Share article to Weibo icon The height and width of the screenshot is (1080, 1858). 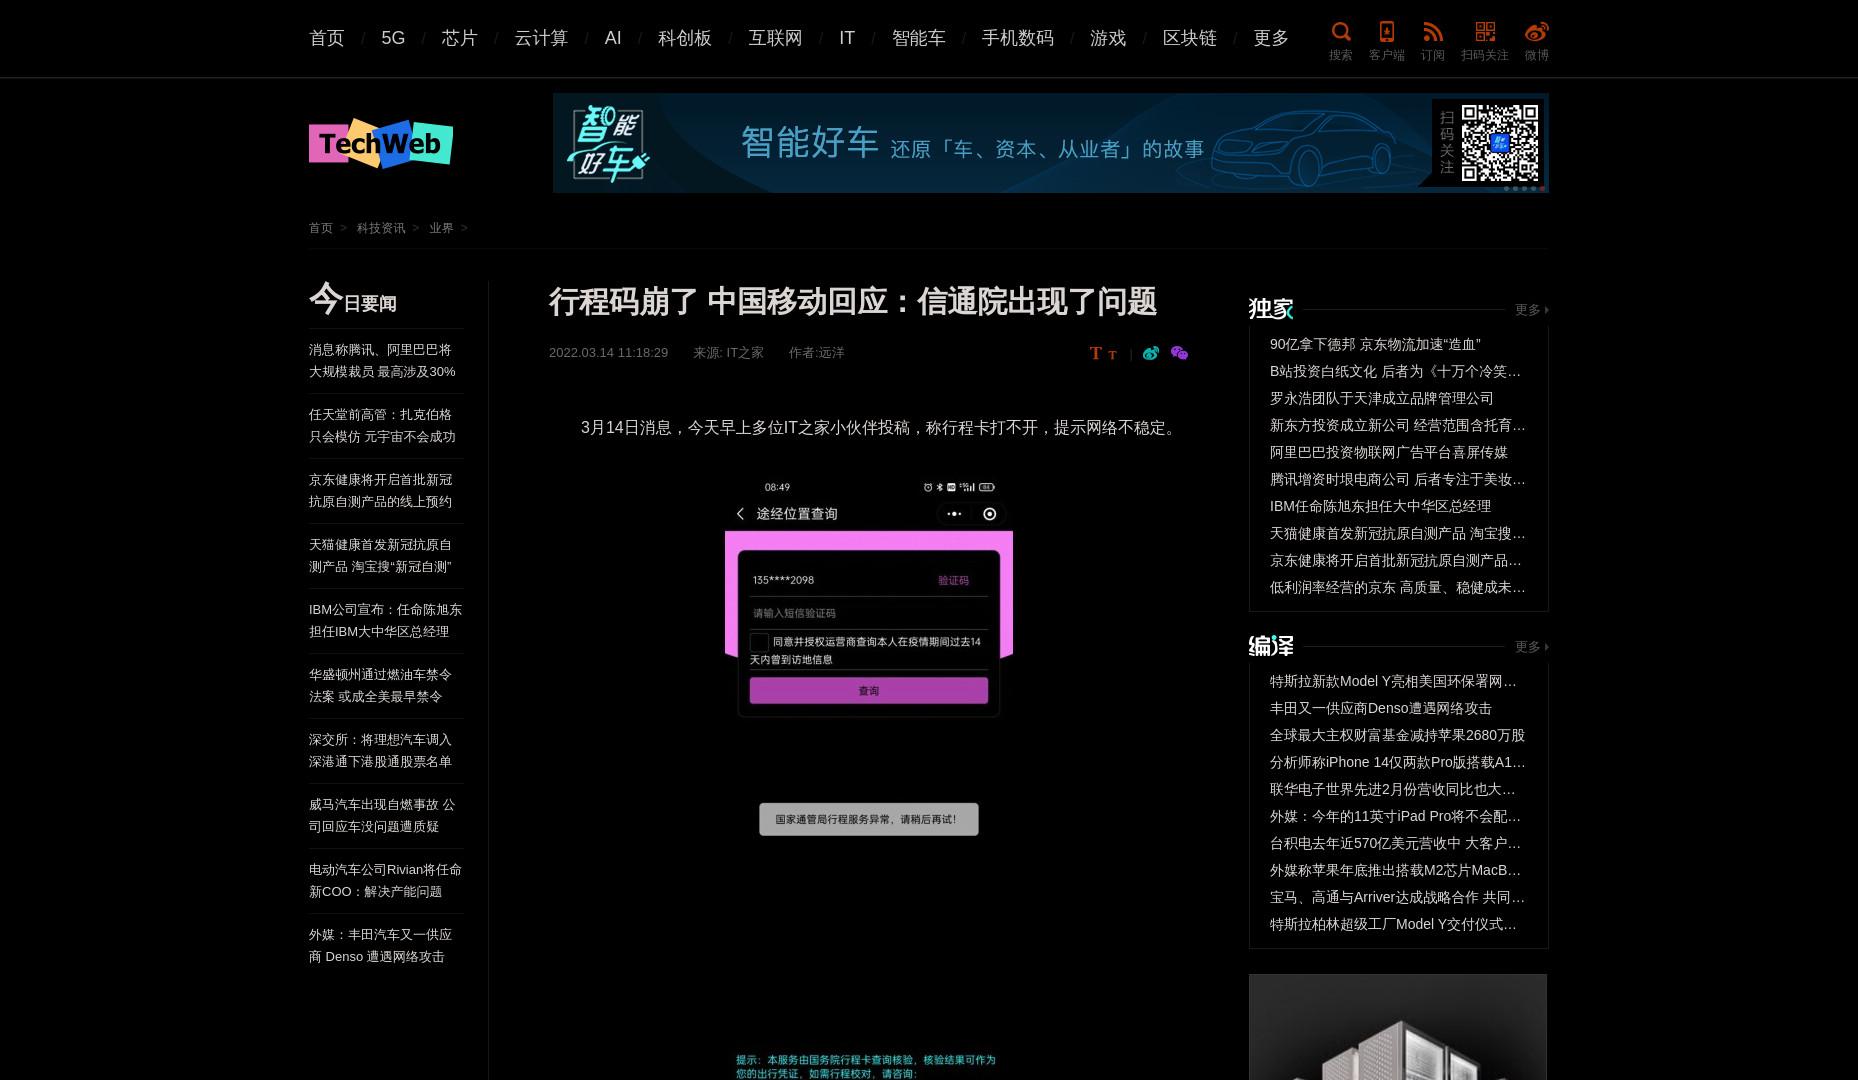[x=1151, y=353]
